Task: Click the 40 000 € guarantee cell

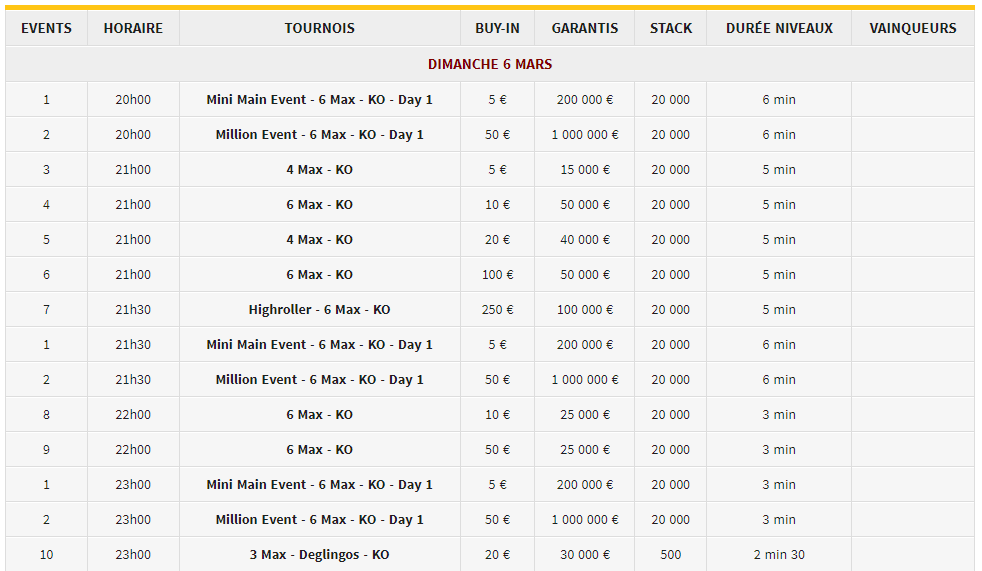Action: tap(584, 240)
